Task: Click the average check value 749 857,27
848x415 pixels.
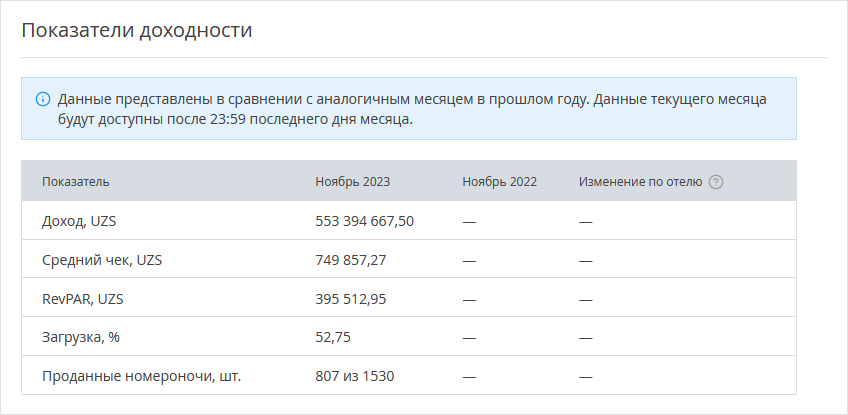Action: tap(351, 260)
